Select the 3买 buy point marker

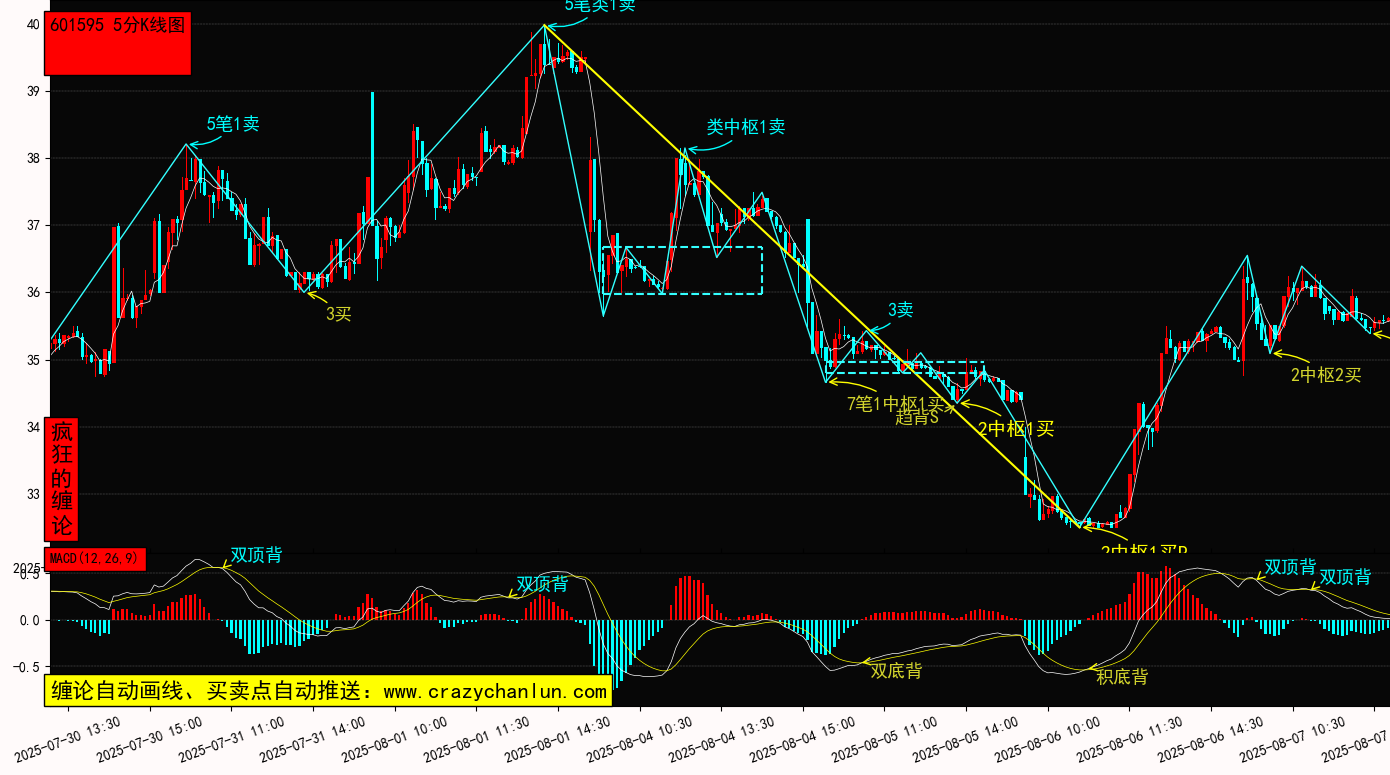coord(339,314)
